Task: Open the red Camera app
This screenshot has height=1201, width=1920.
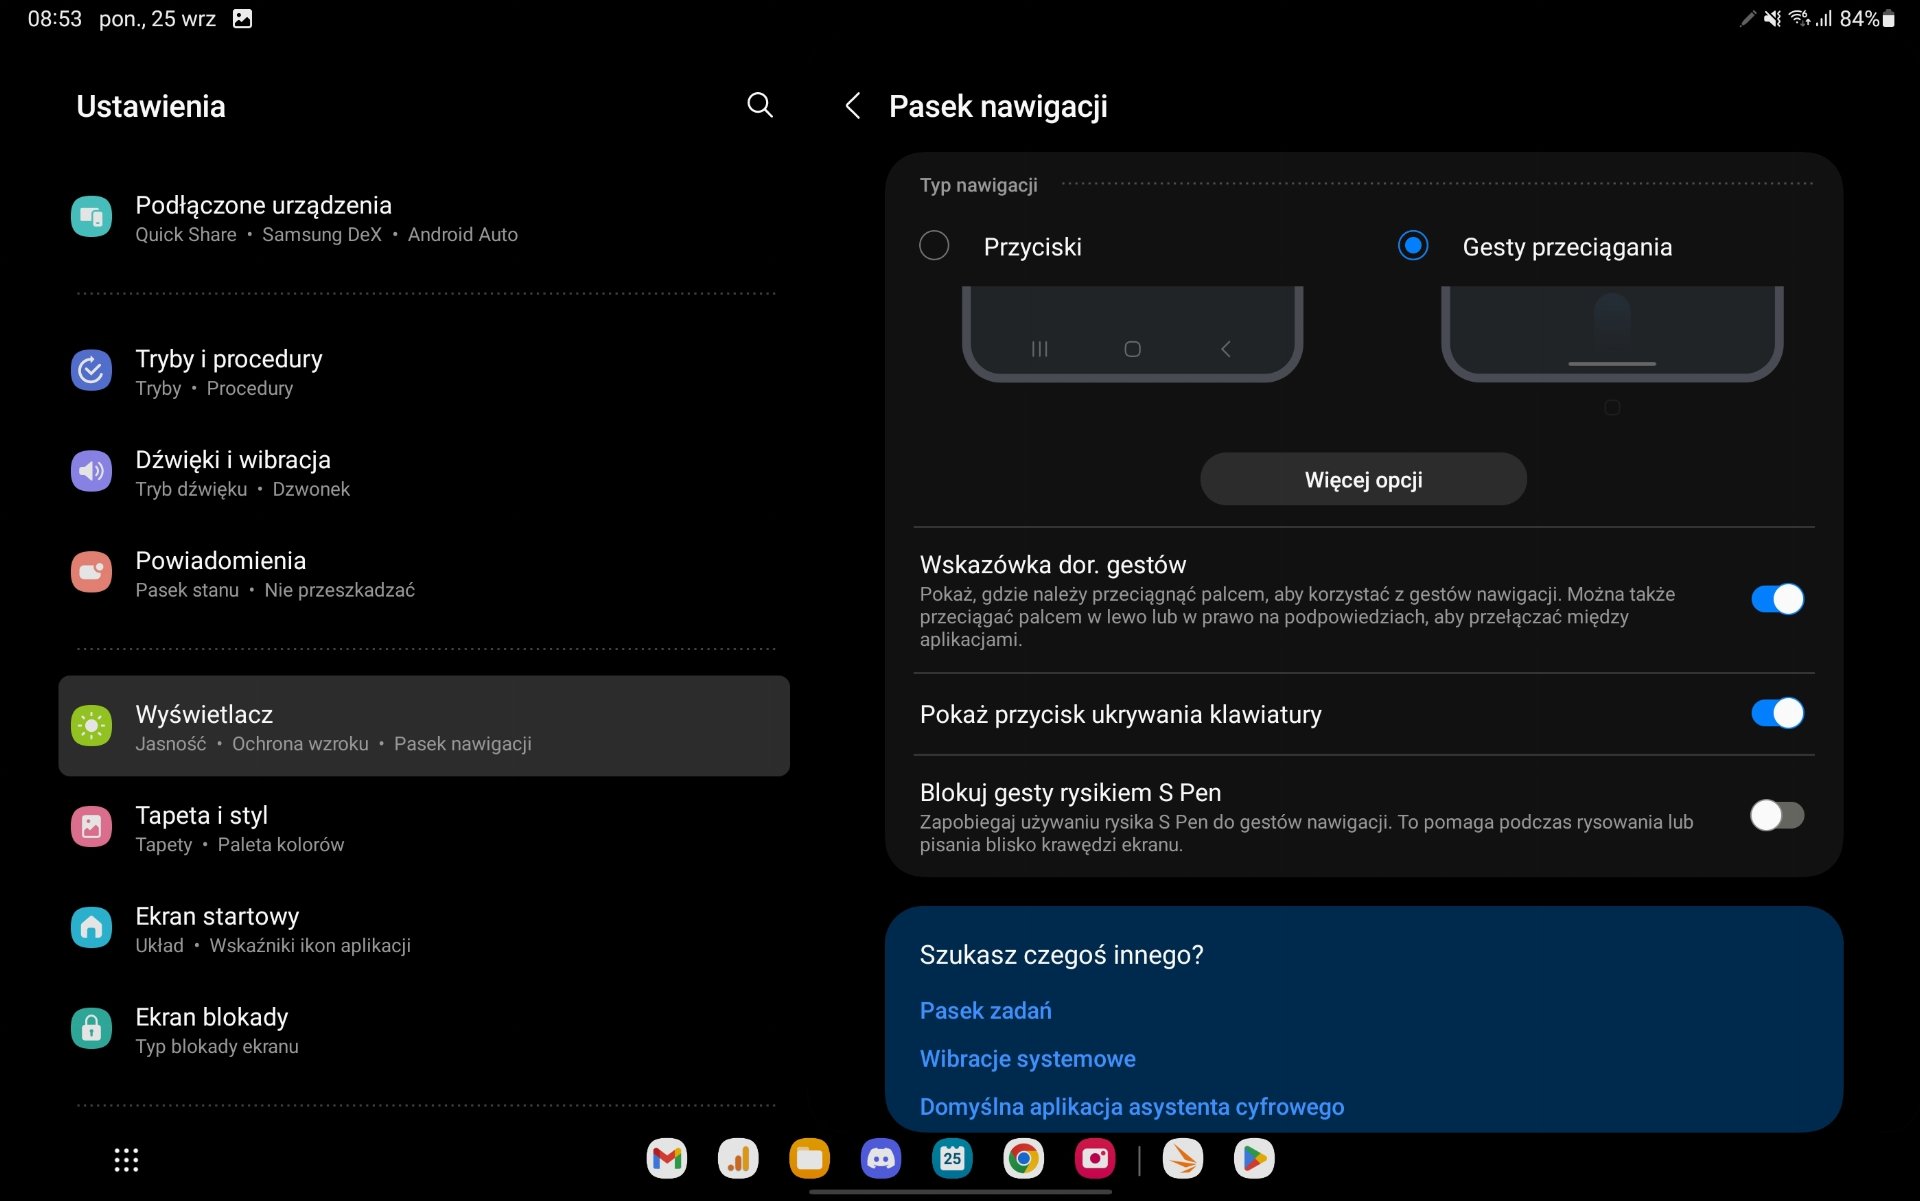Action: [x=1095, y=1159]
